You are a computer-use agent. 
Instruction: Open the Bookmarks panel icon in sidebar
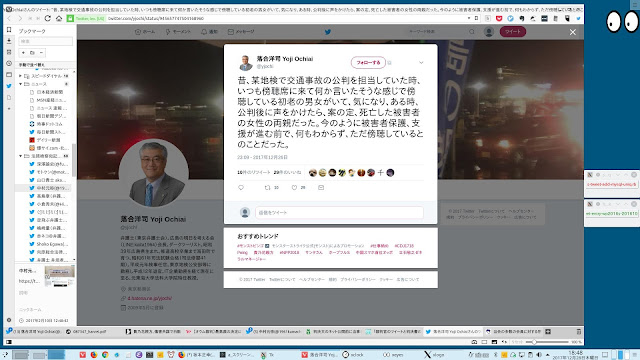pos(9,30)
